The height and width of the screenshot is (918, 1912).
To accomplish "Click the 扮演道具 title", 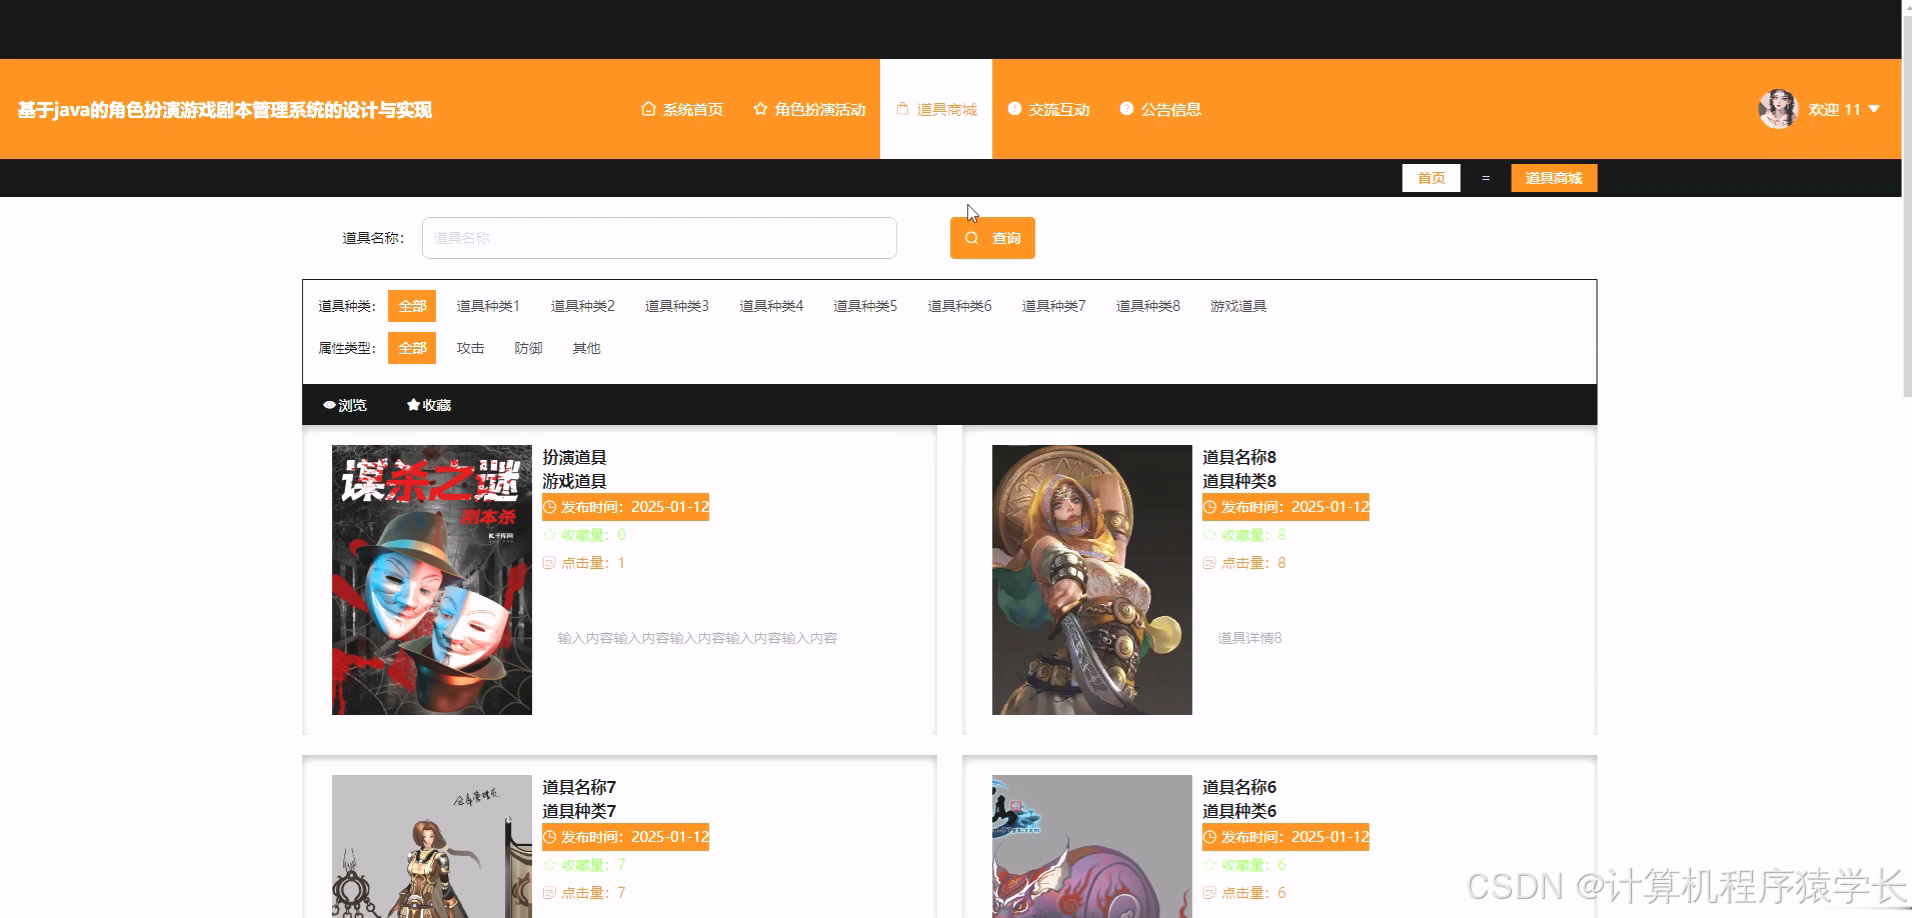I will tap(574, 457).
